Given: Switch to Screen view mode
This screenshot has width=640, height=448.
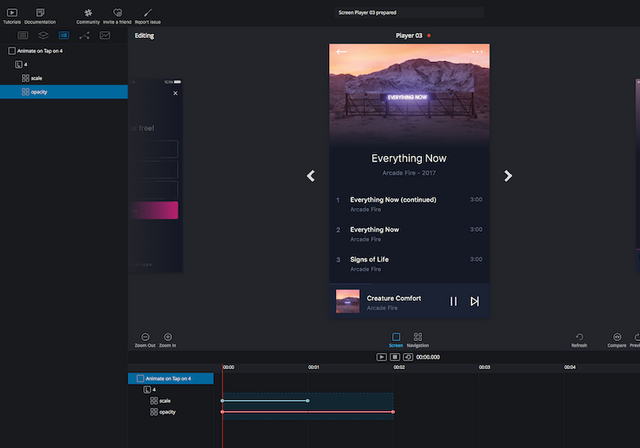Looking at the screenshot, I should pos(396,337).
